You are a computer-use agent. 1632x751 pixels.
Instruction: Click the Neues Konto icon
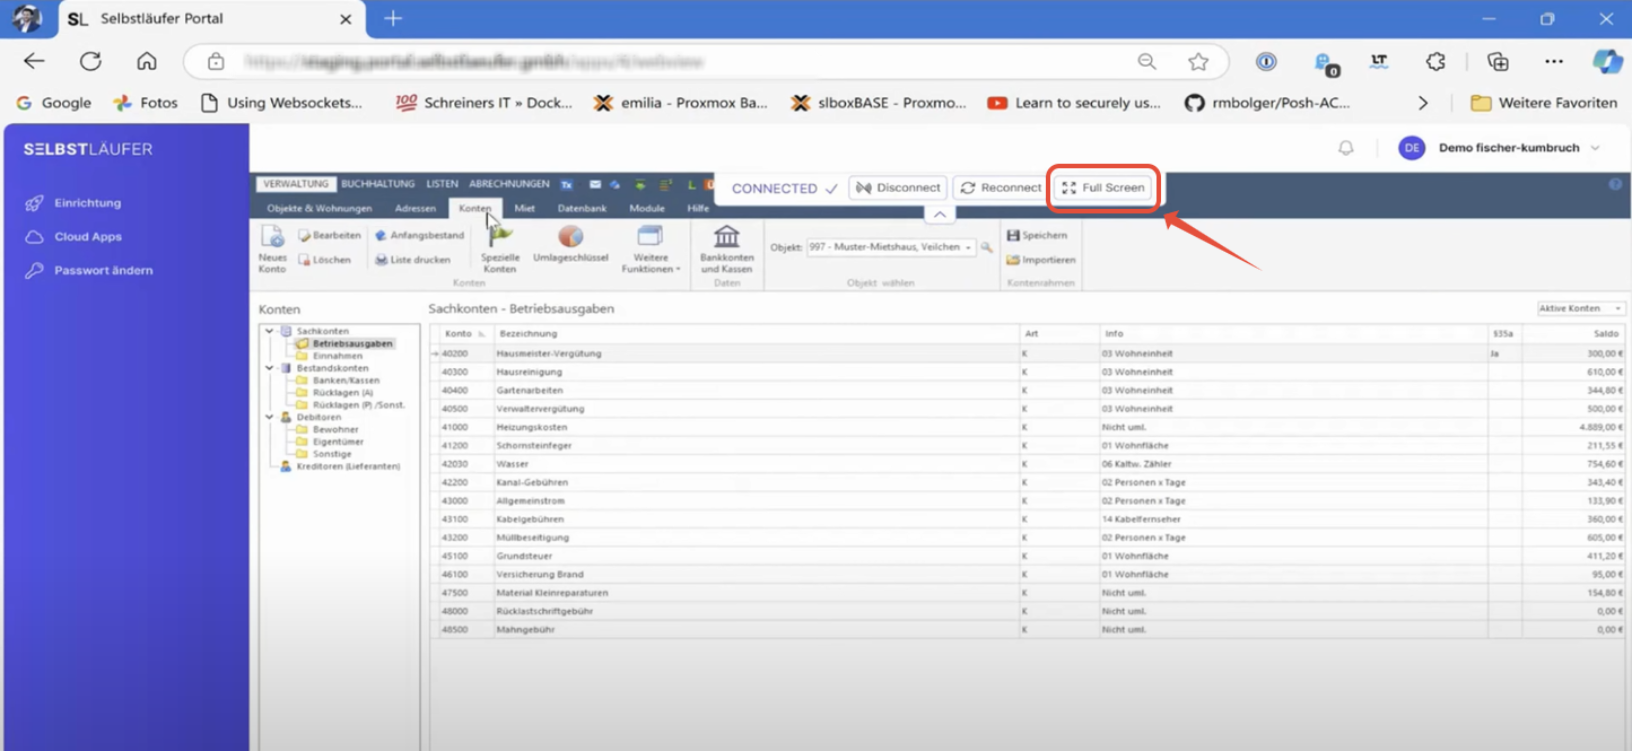point(272,237)
